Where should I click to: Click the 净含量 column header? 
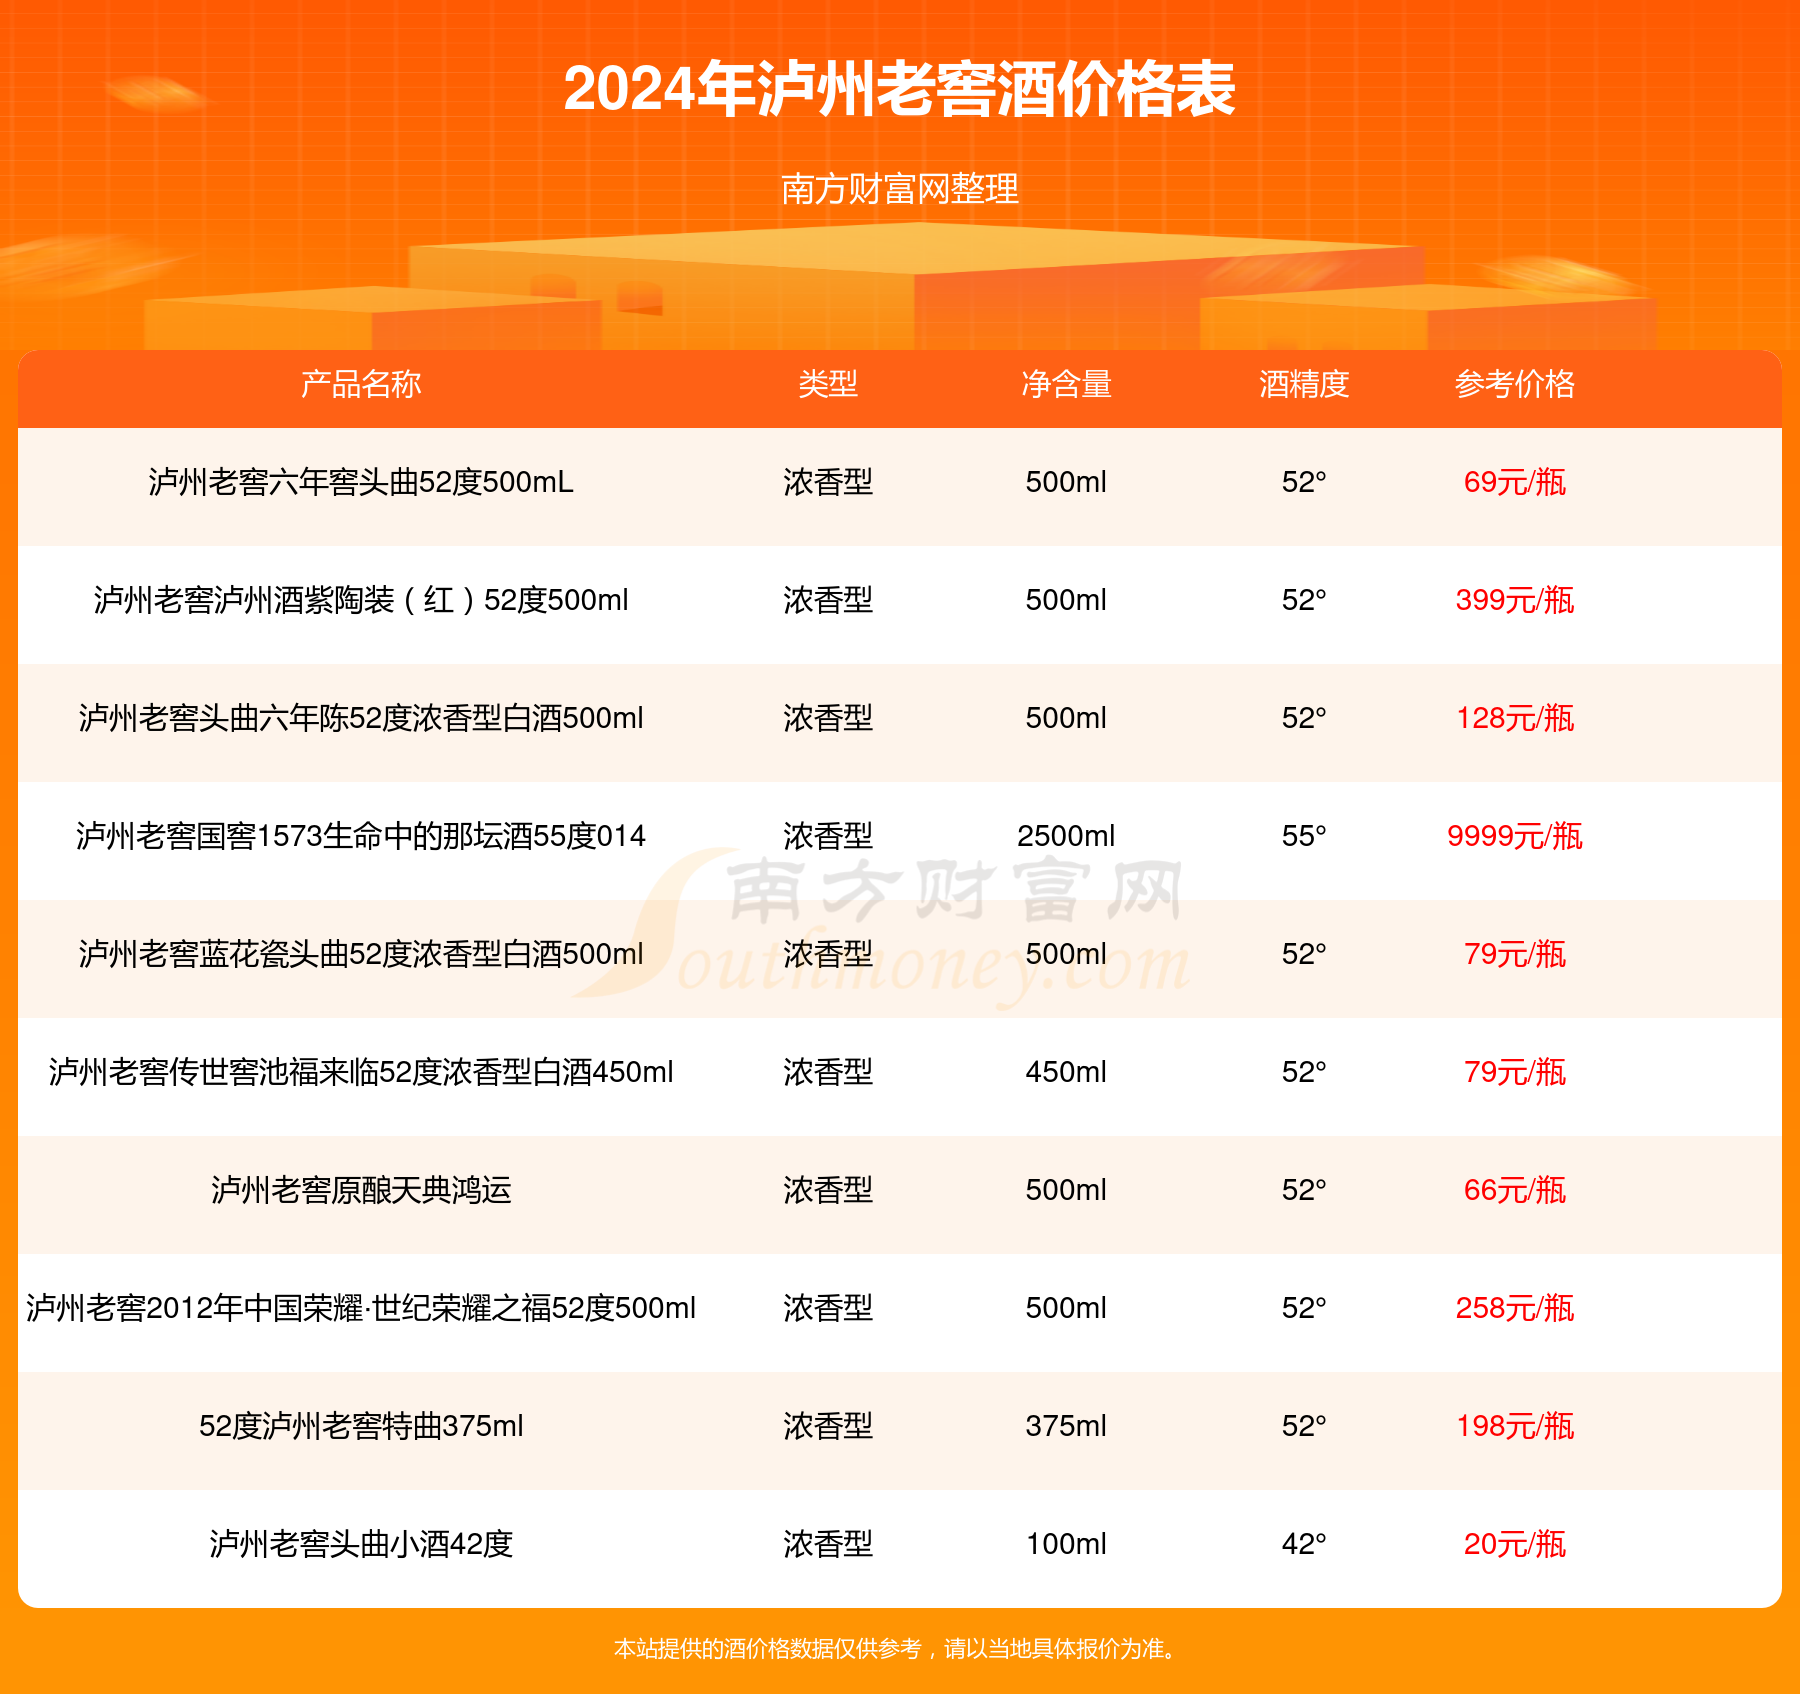tap(1066, 384)
